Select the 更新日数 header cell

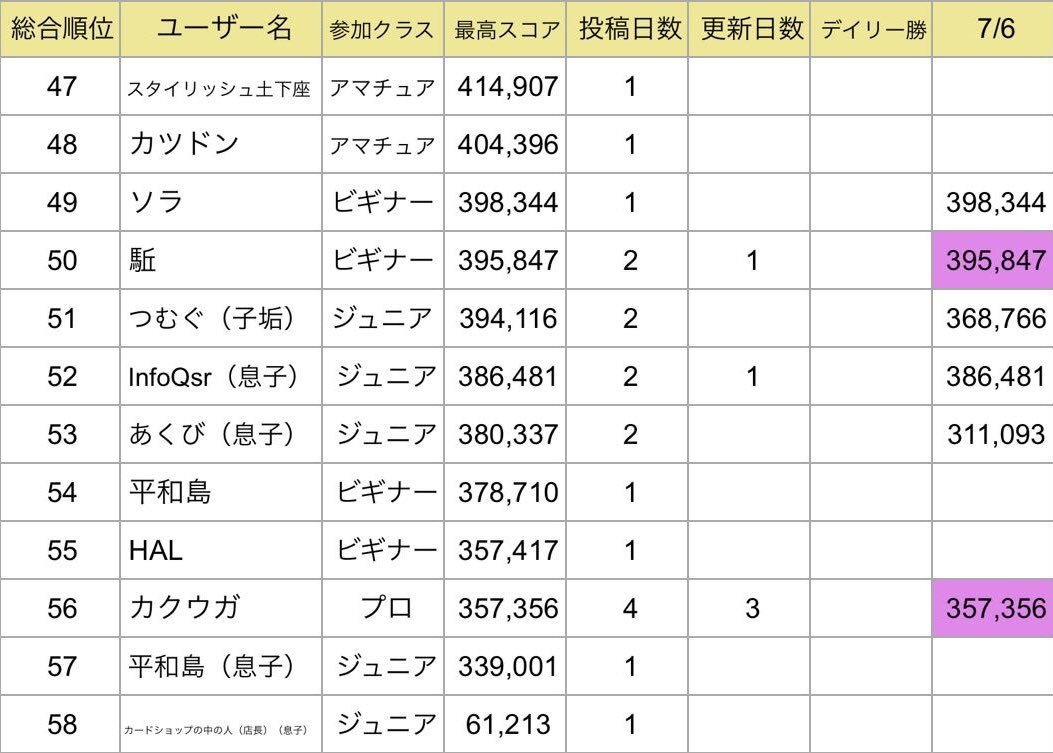tap(749, 29)
